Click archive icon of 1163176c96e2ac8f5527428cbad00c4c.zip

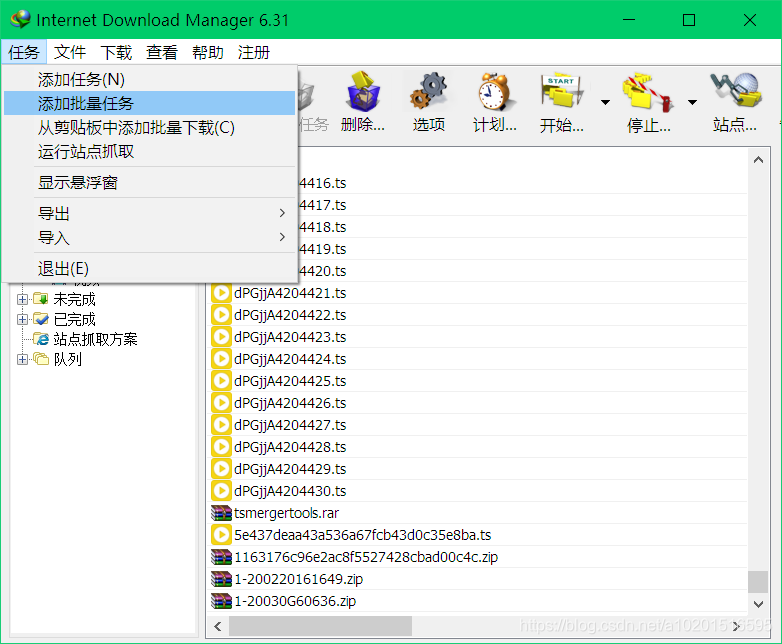[221, 557]
